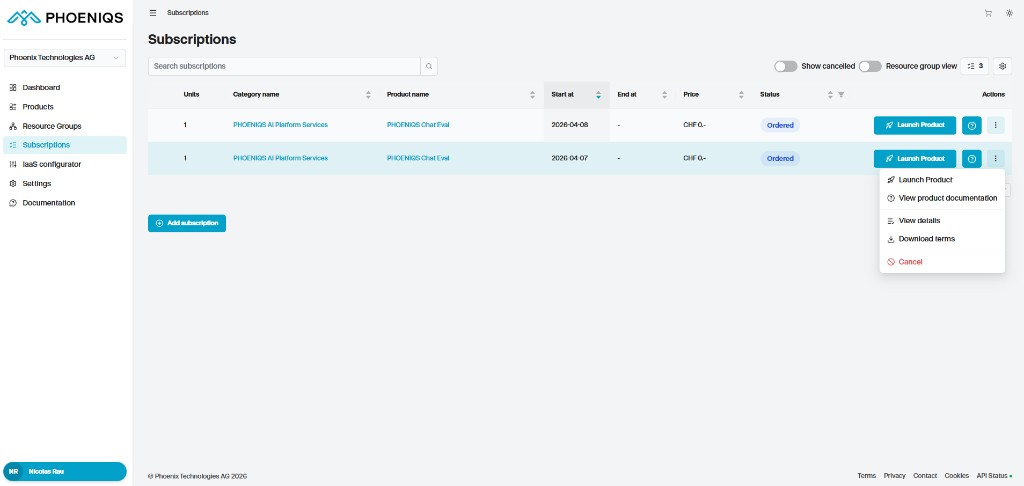The width and height of the screenshot is (1024, 486).
Task: Click the NR user avatar
Action: 13,472
